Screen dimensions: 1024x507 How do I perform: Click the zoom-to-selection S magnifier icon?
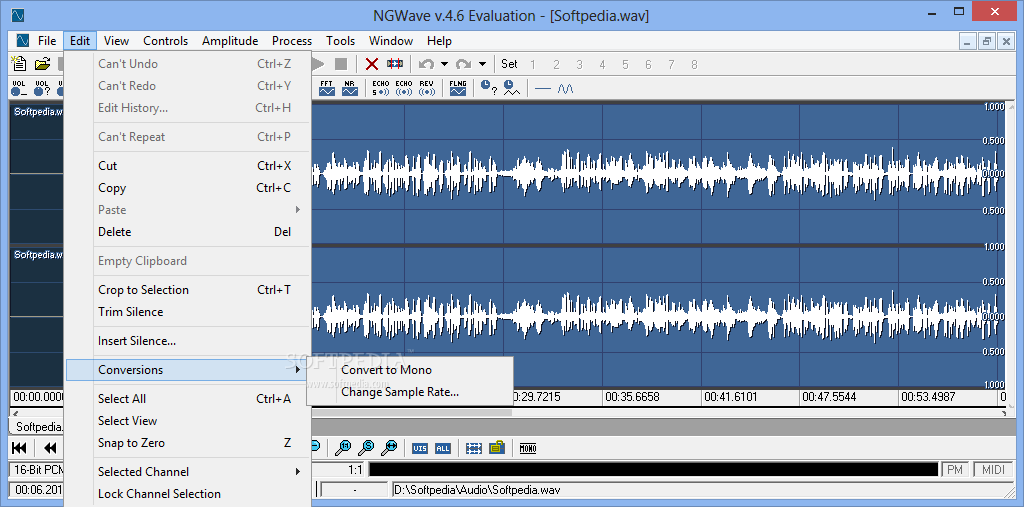click(366, 448)
